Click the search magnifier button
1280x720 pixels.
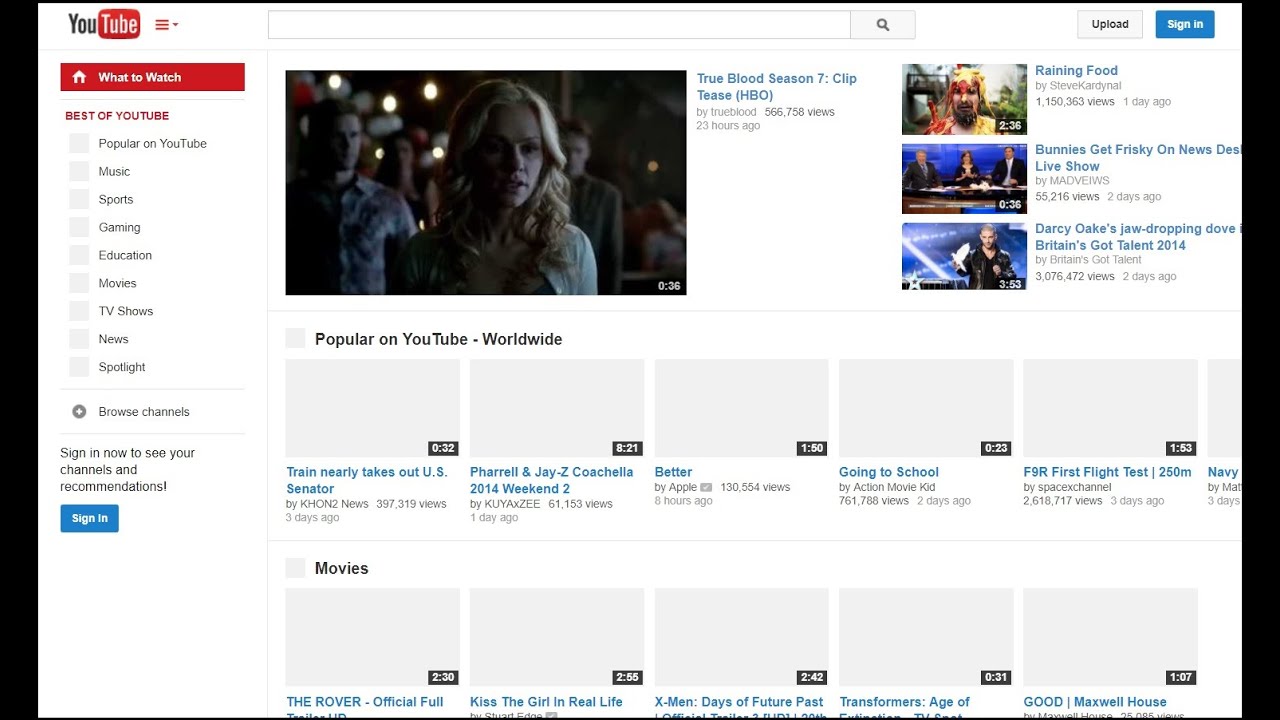883,25
